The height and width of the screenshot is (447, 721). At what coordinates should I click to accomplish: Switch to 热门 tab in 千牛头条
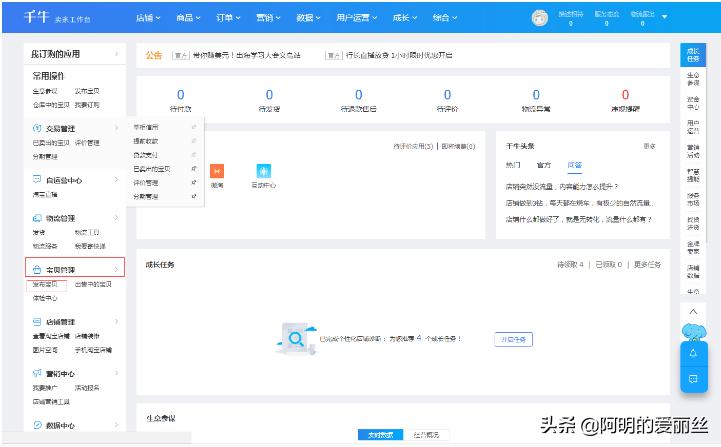click(513, 165)
